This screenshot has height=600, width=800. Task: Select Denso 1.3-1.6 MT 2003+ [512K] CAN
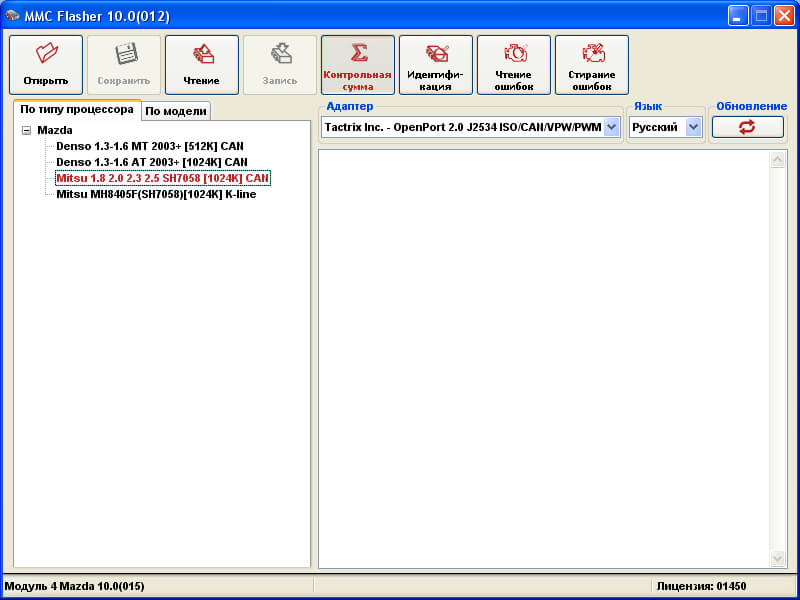(150, 146)
